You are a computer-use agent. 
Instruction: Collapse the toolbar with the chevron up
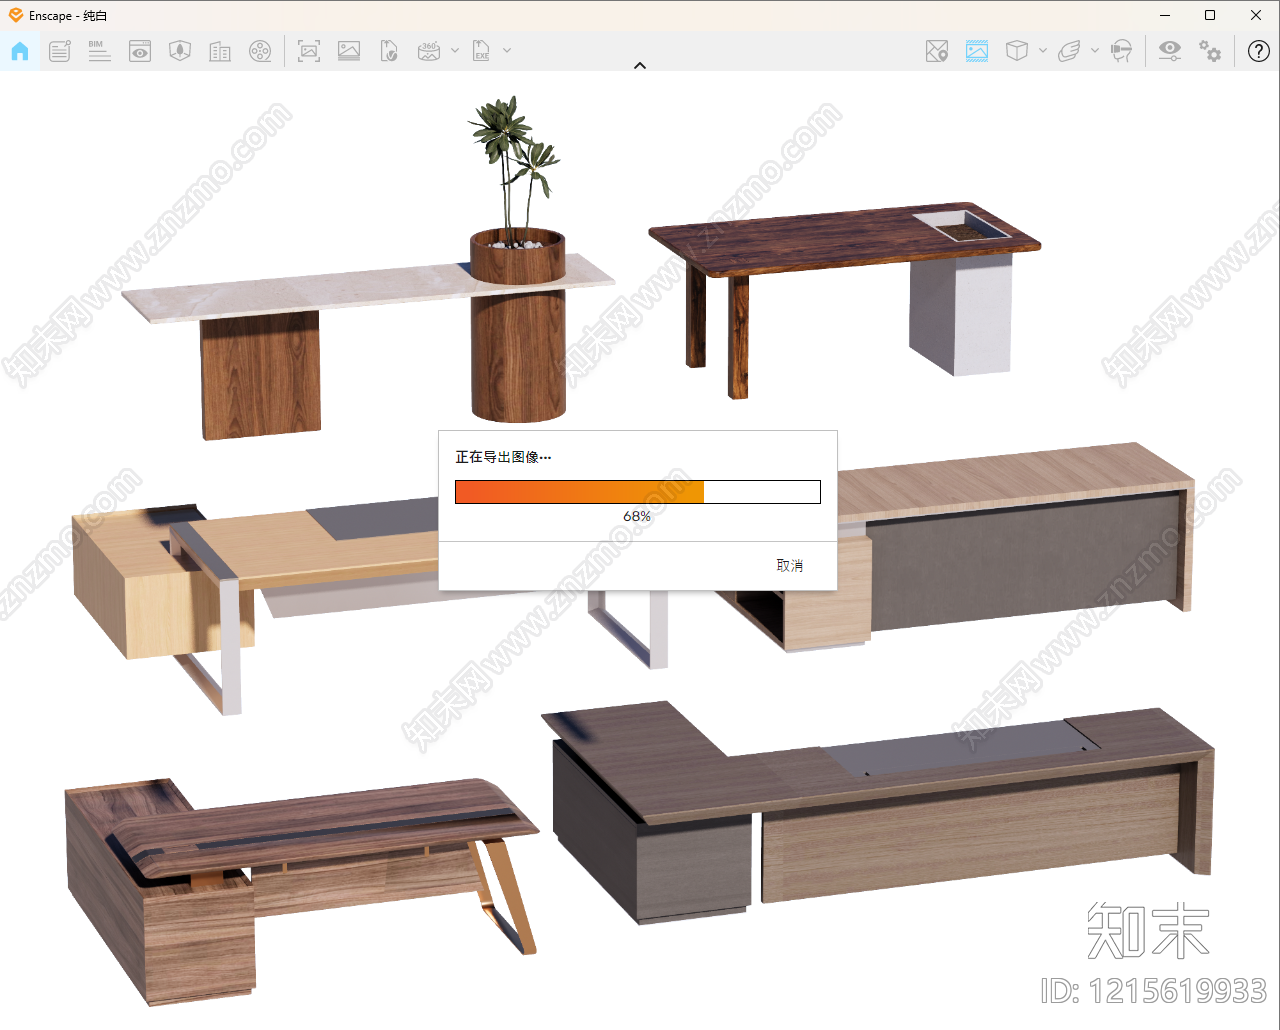[640, 66]
